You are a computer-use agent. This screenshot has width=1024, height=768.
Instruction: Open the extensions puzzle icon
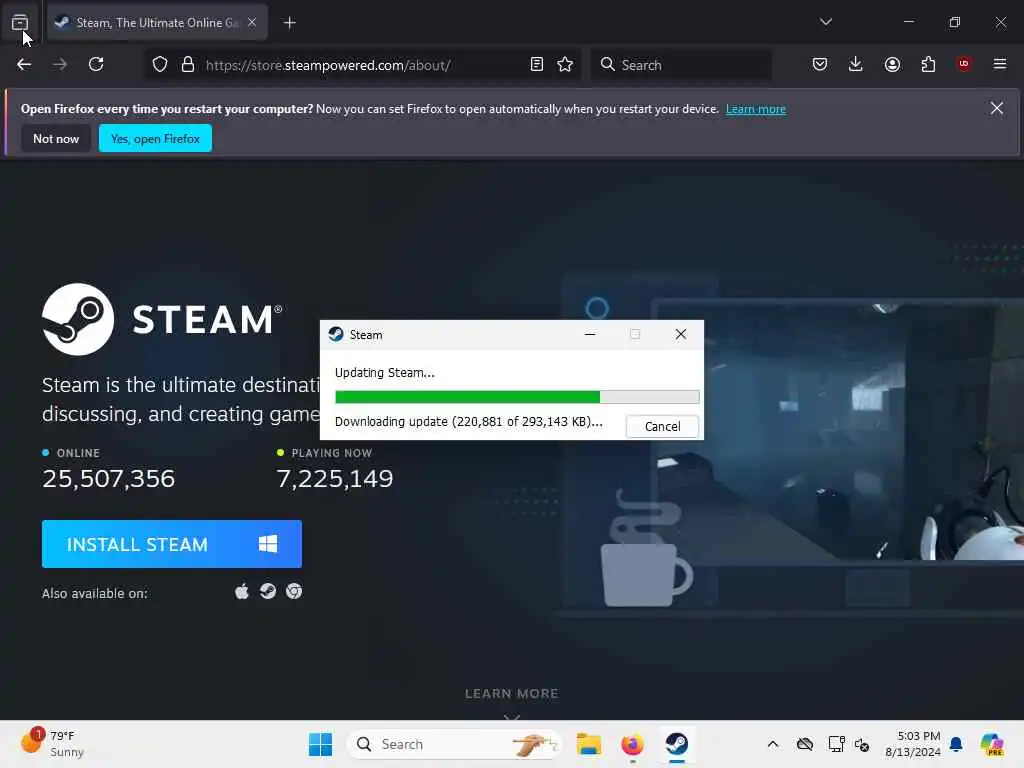click(x=928, y=64)
